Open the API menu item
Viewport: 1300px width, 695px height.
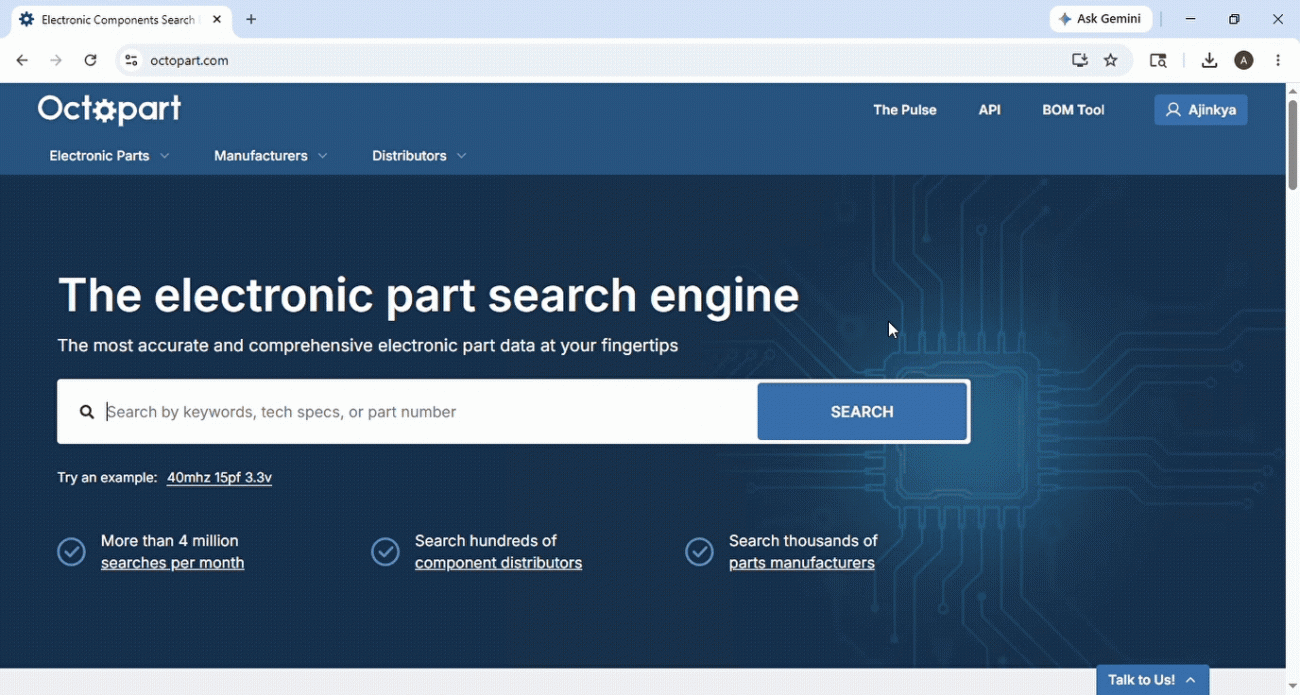(990, 110)
